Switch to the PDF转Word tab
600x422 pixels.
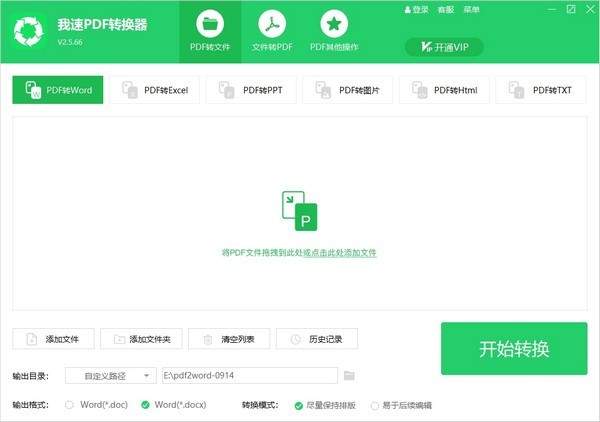[58, 90]
